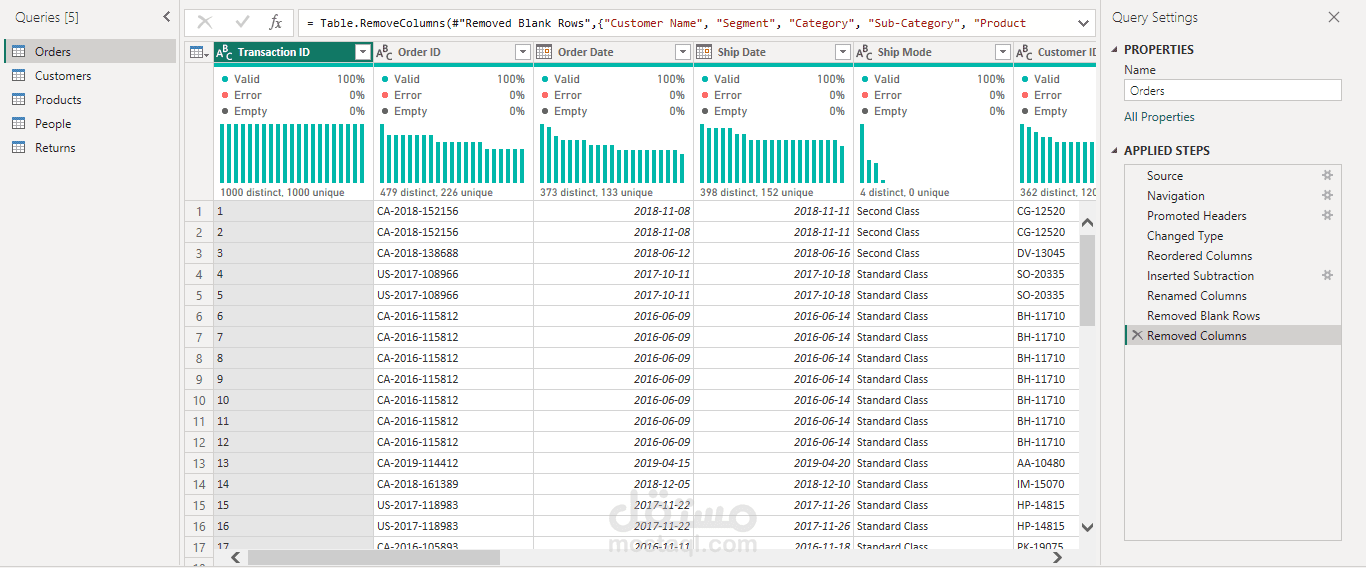Expand the formula bar with chevron
This screenshot has width=1366, height=568.
1084,22
